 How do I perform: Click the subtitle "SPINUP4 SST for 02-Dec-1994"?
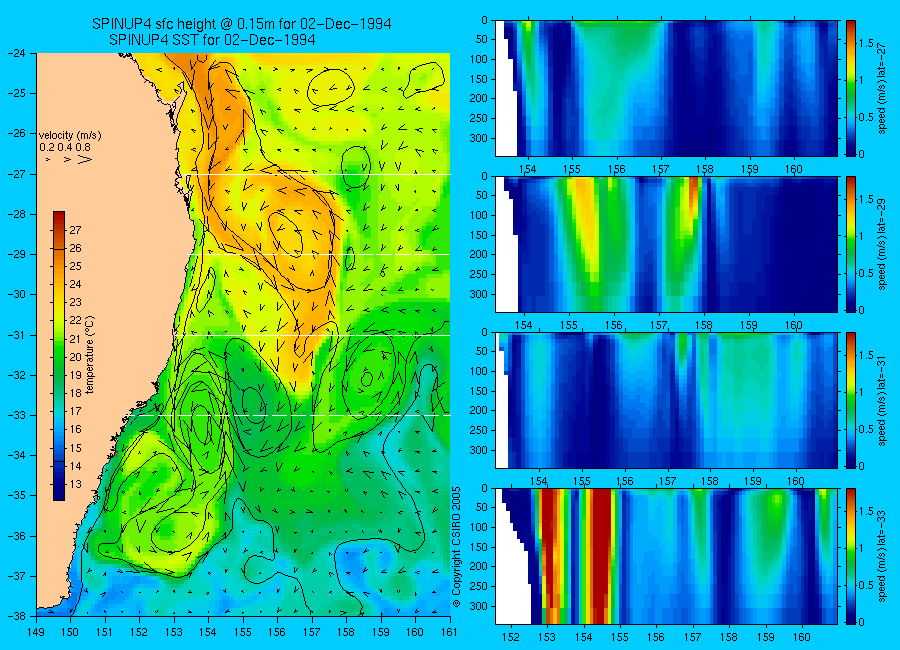click(212, 40)
